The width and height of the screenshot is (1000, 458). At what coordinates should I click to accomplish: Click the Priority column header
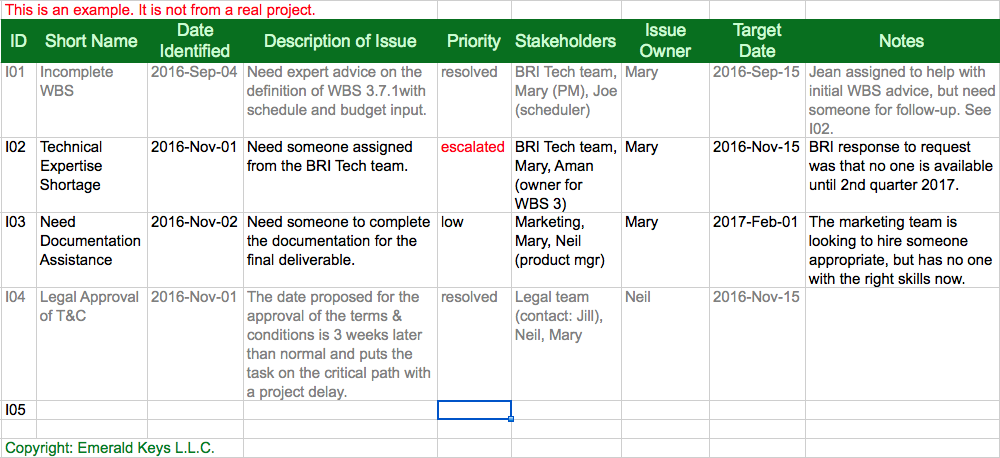point(474,41)
